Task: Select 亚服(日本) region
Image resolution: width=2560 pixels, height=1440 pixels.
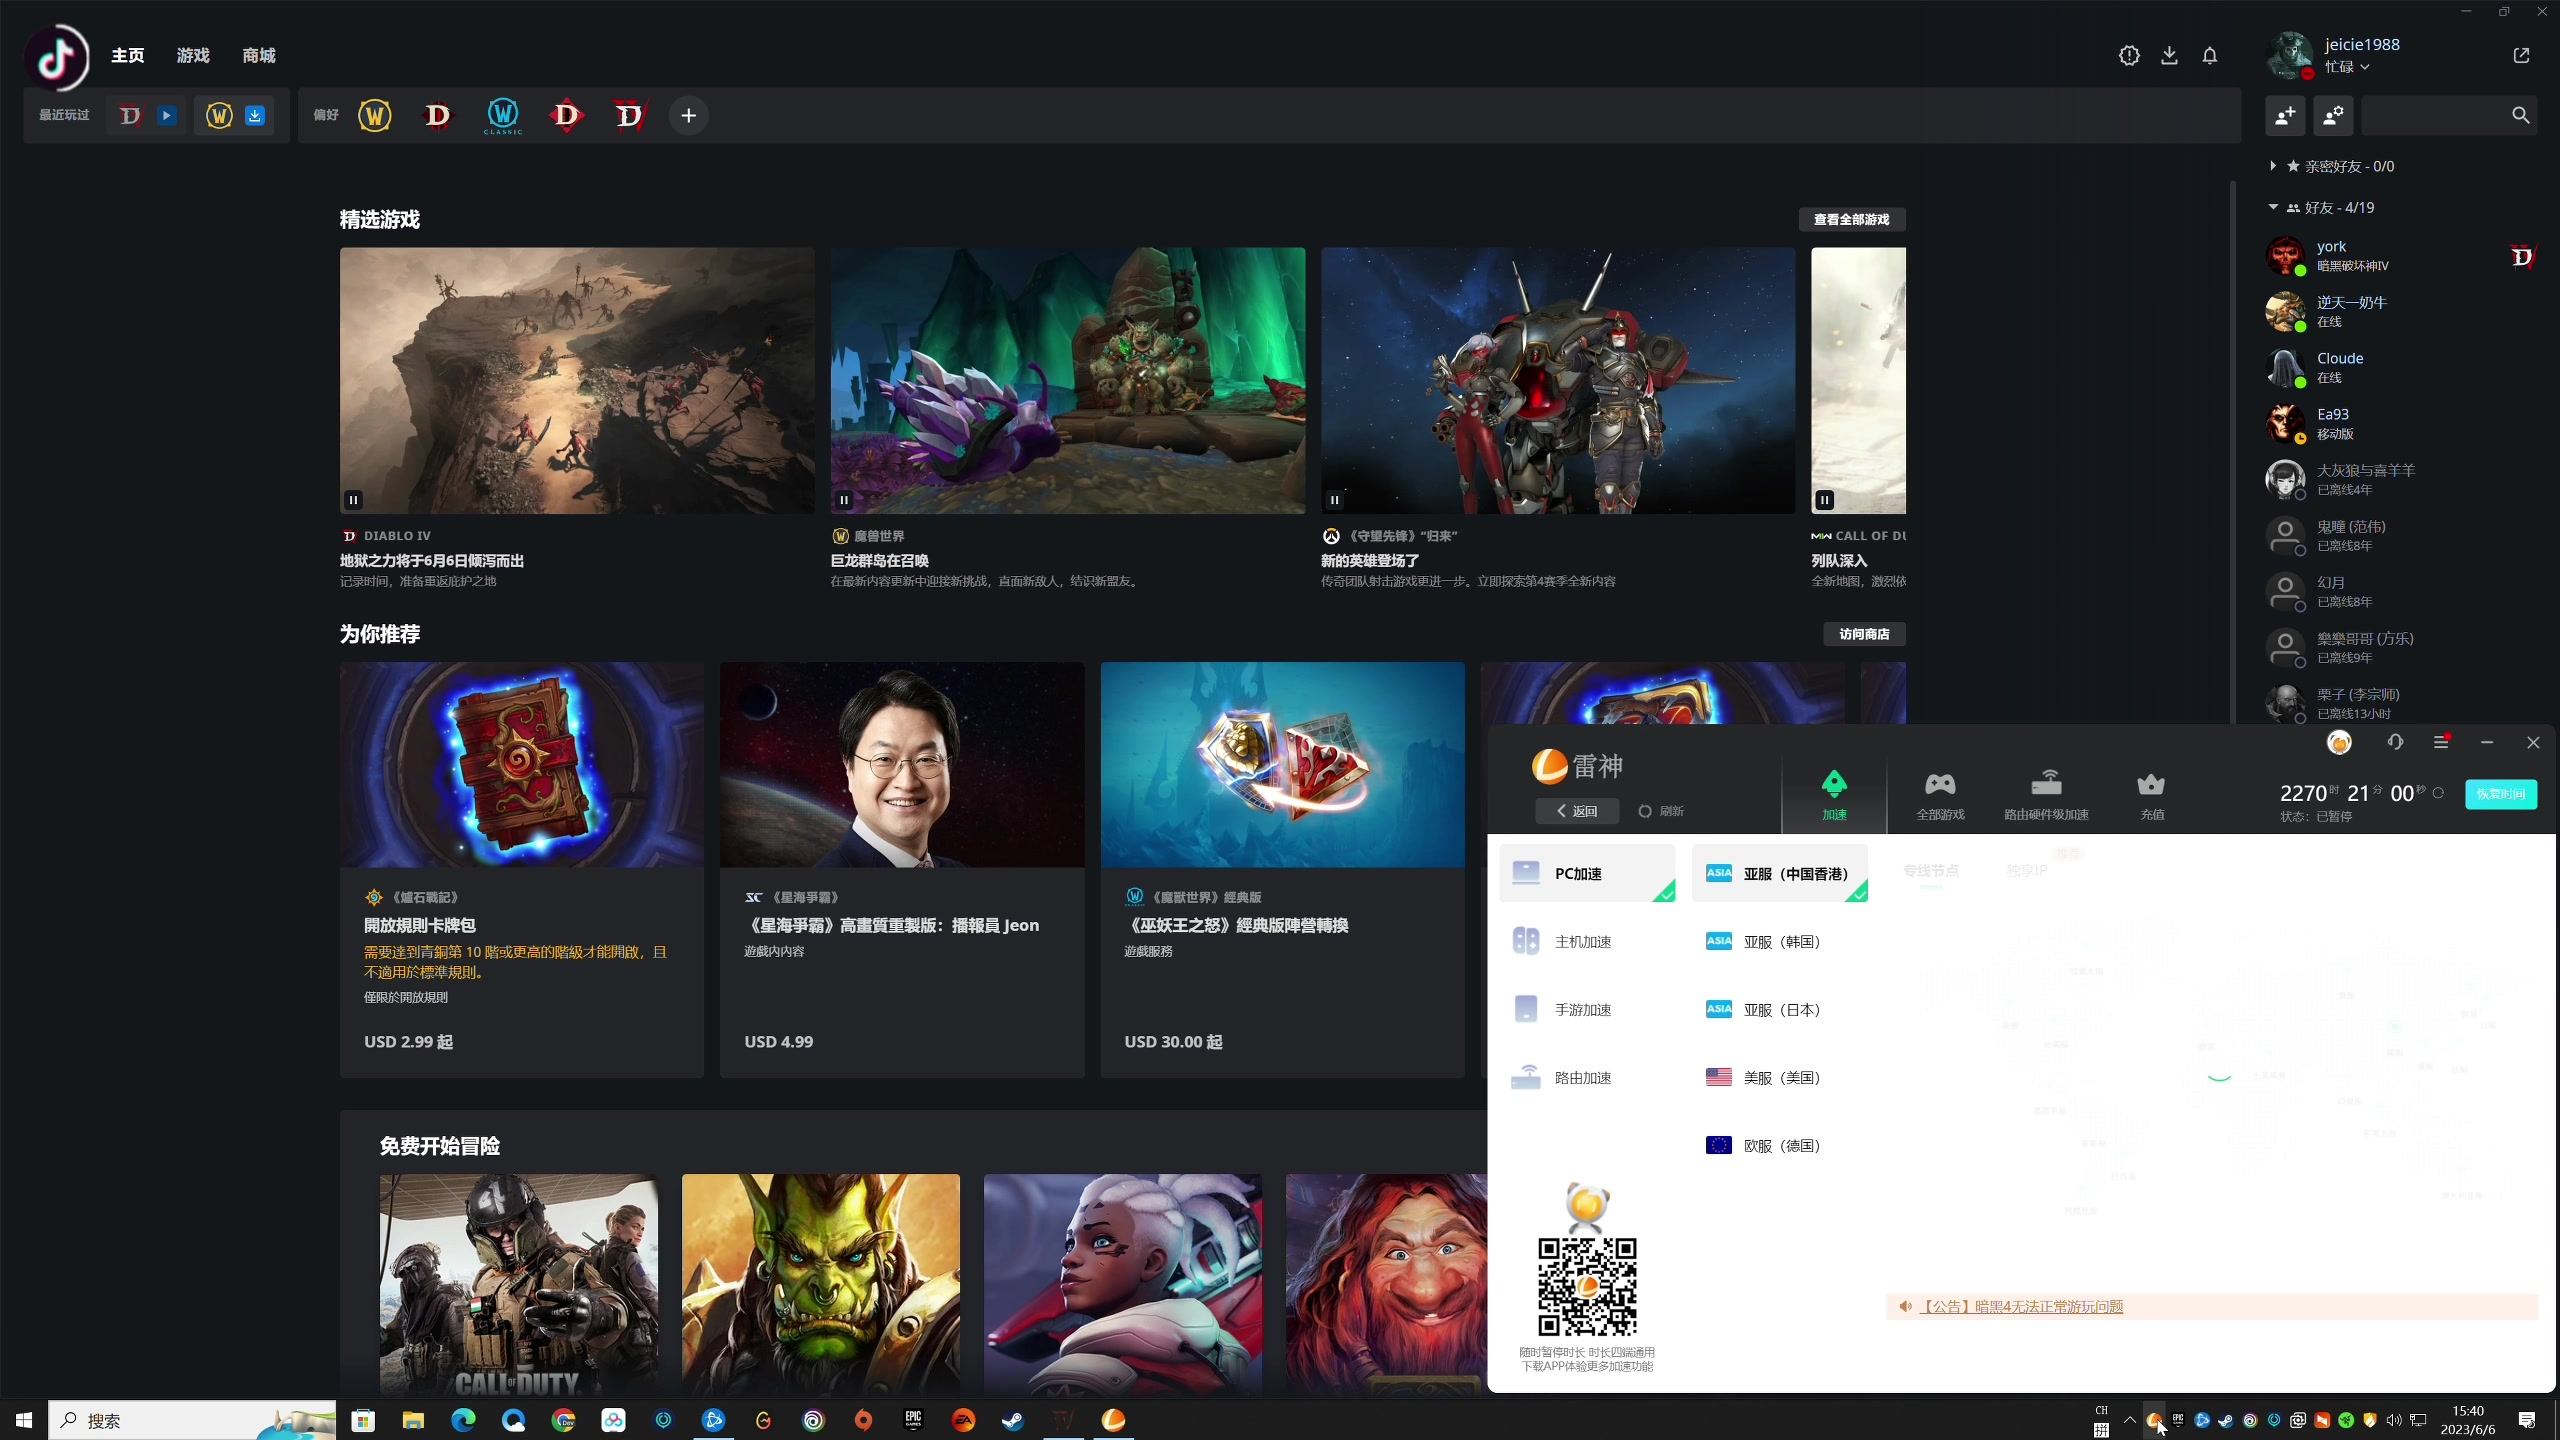Action: (x=1780, y=1009)
